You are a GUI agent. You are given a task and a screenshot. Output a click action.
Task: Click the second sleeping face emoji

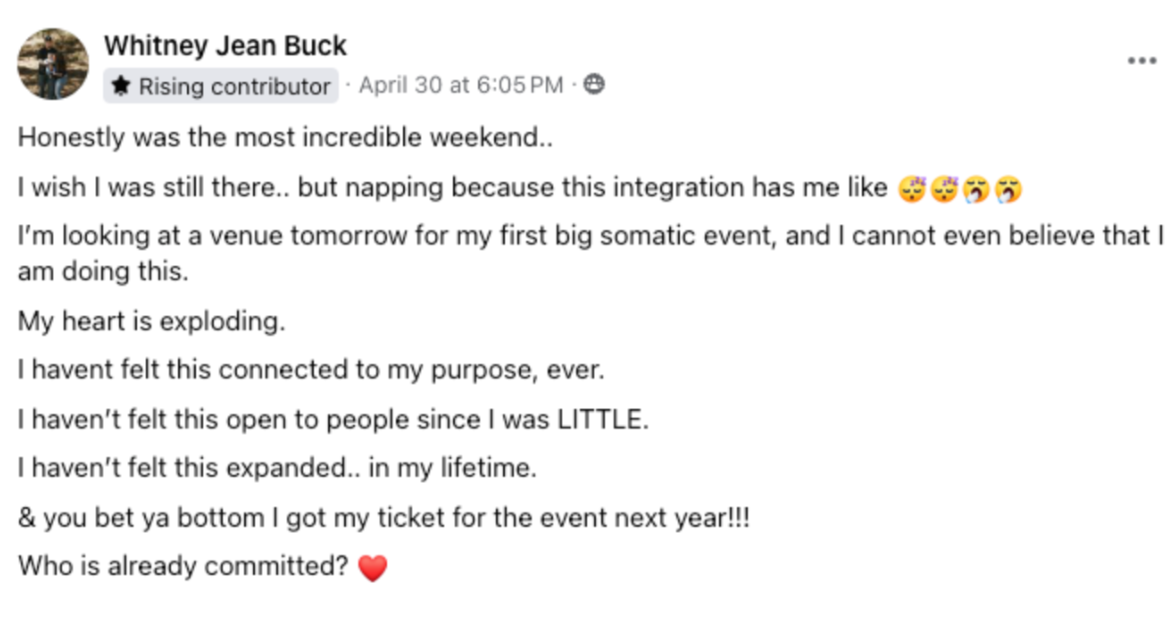click(x=943, y=188)
